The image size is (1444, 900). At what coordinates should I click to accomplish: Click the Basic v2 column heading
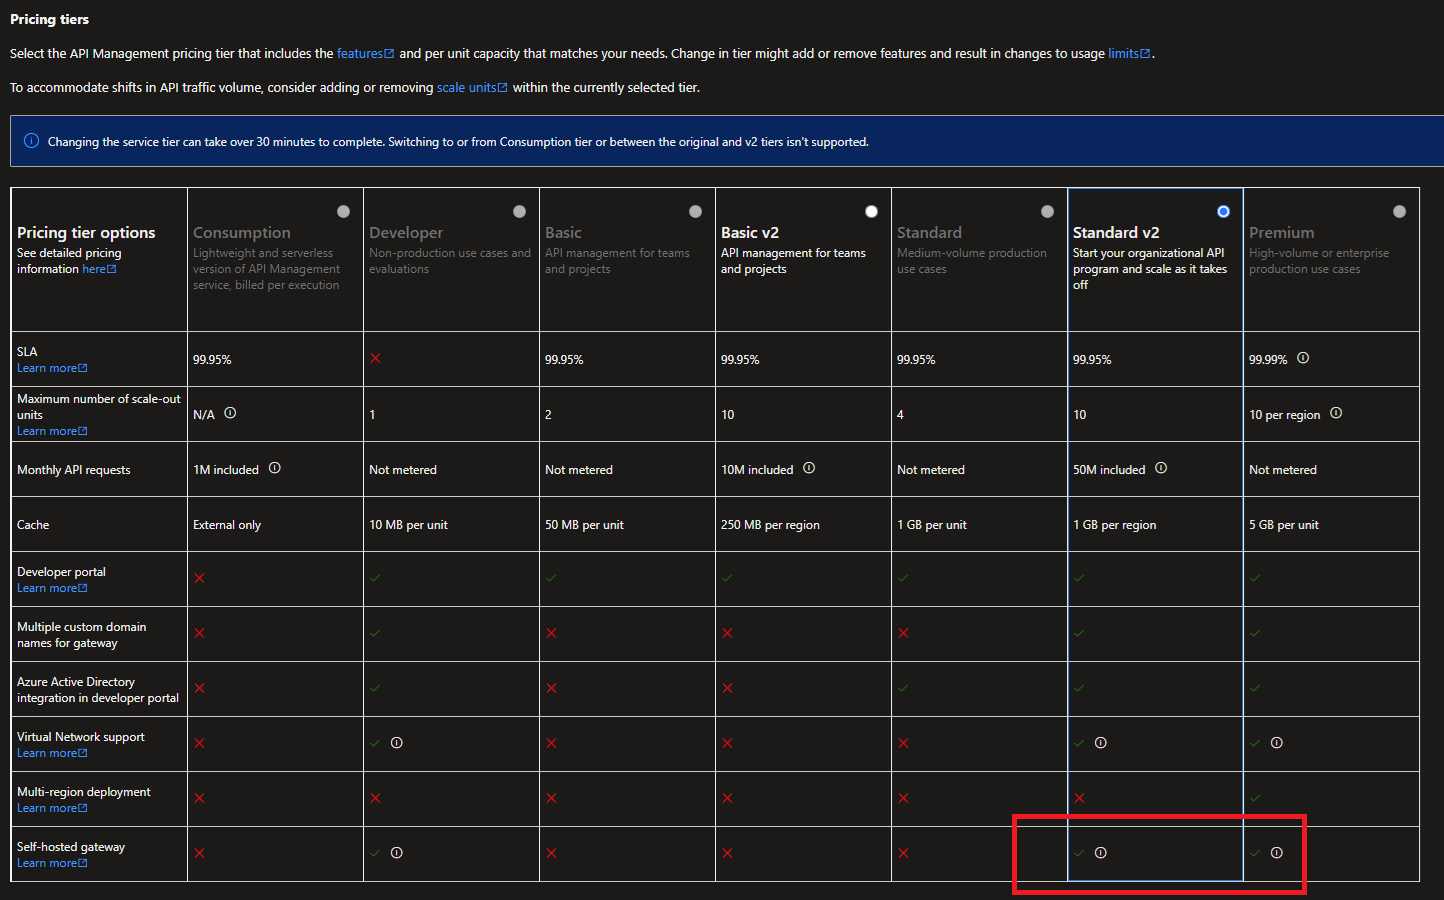tap(750, 232)
